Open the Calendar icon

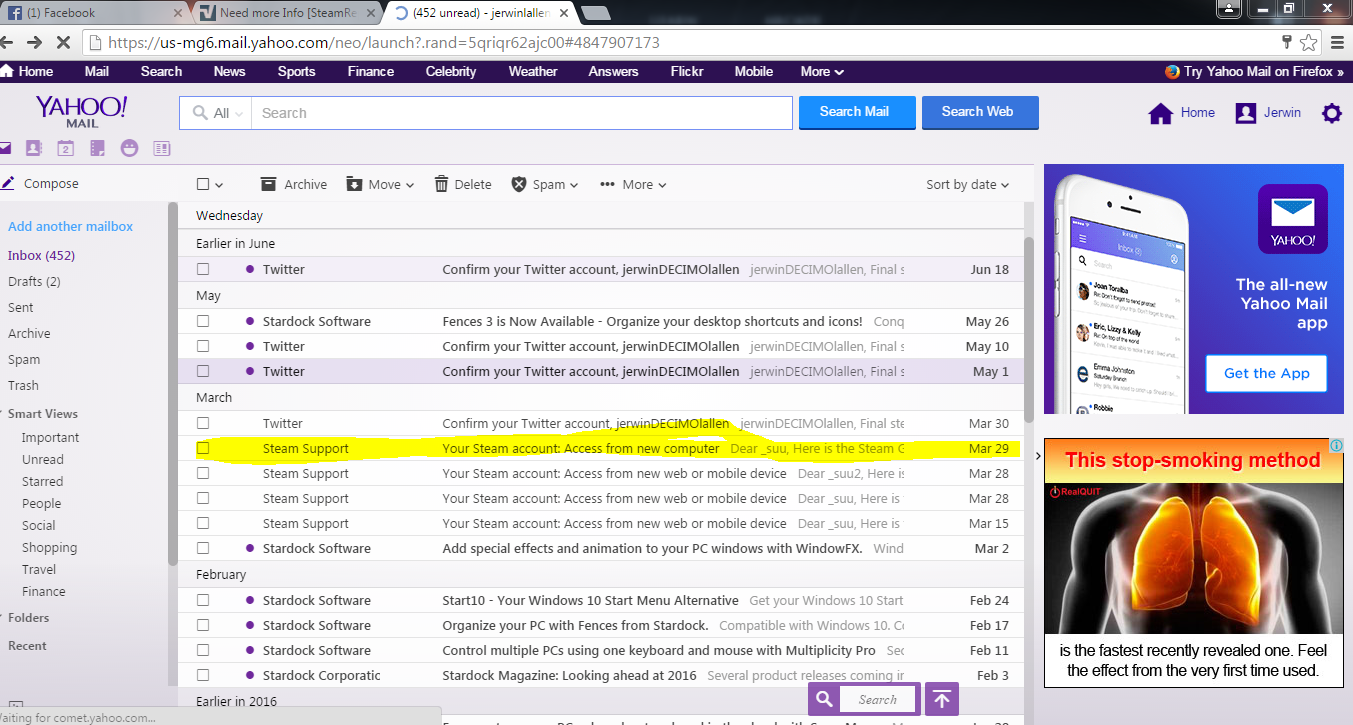[65, 148]
